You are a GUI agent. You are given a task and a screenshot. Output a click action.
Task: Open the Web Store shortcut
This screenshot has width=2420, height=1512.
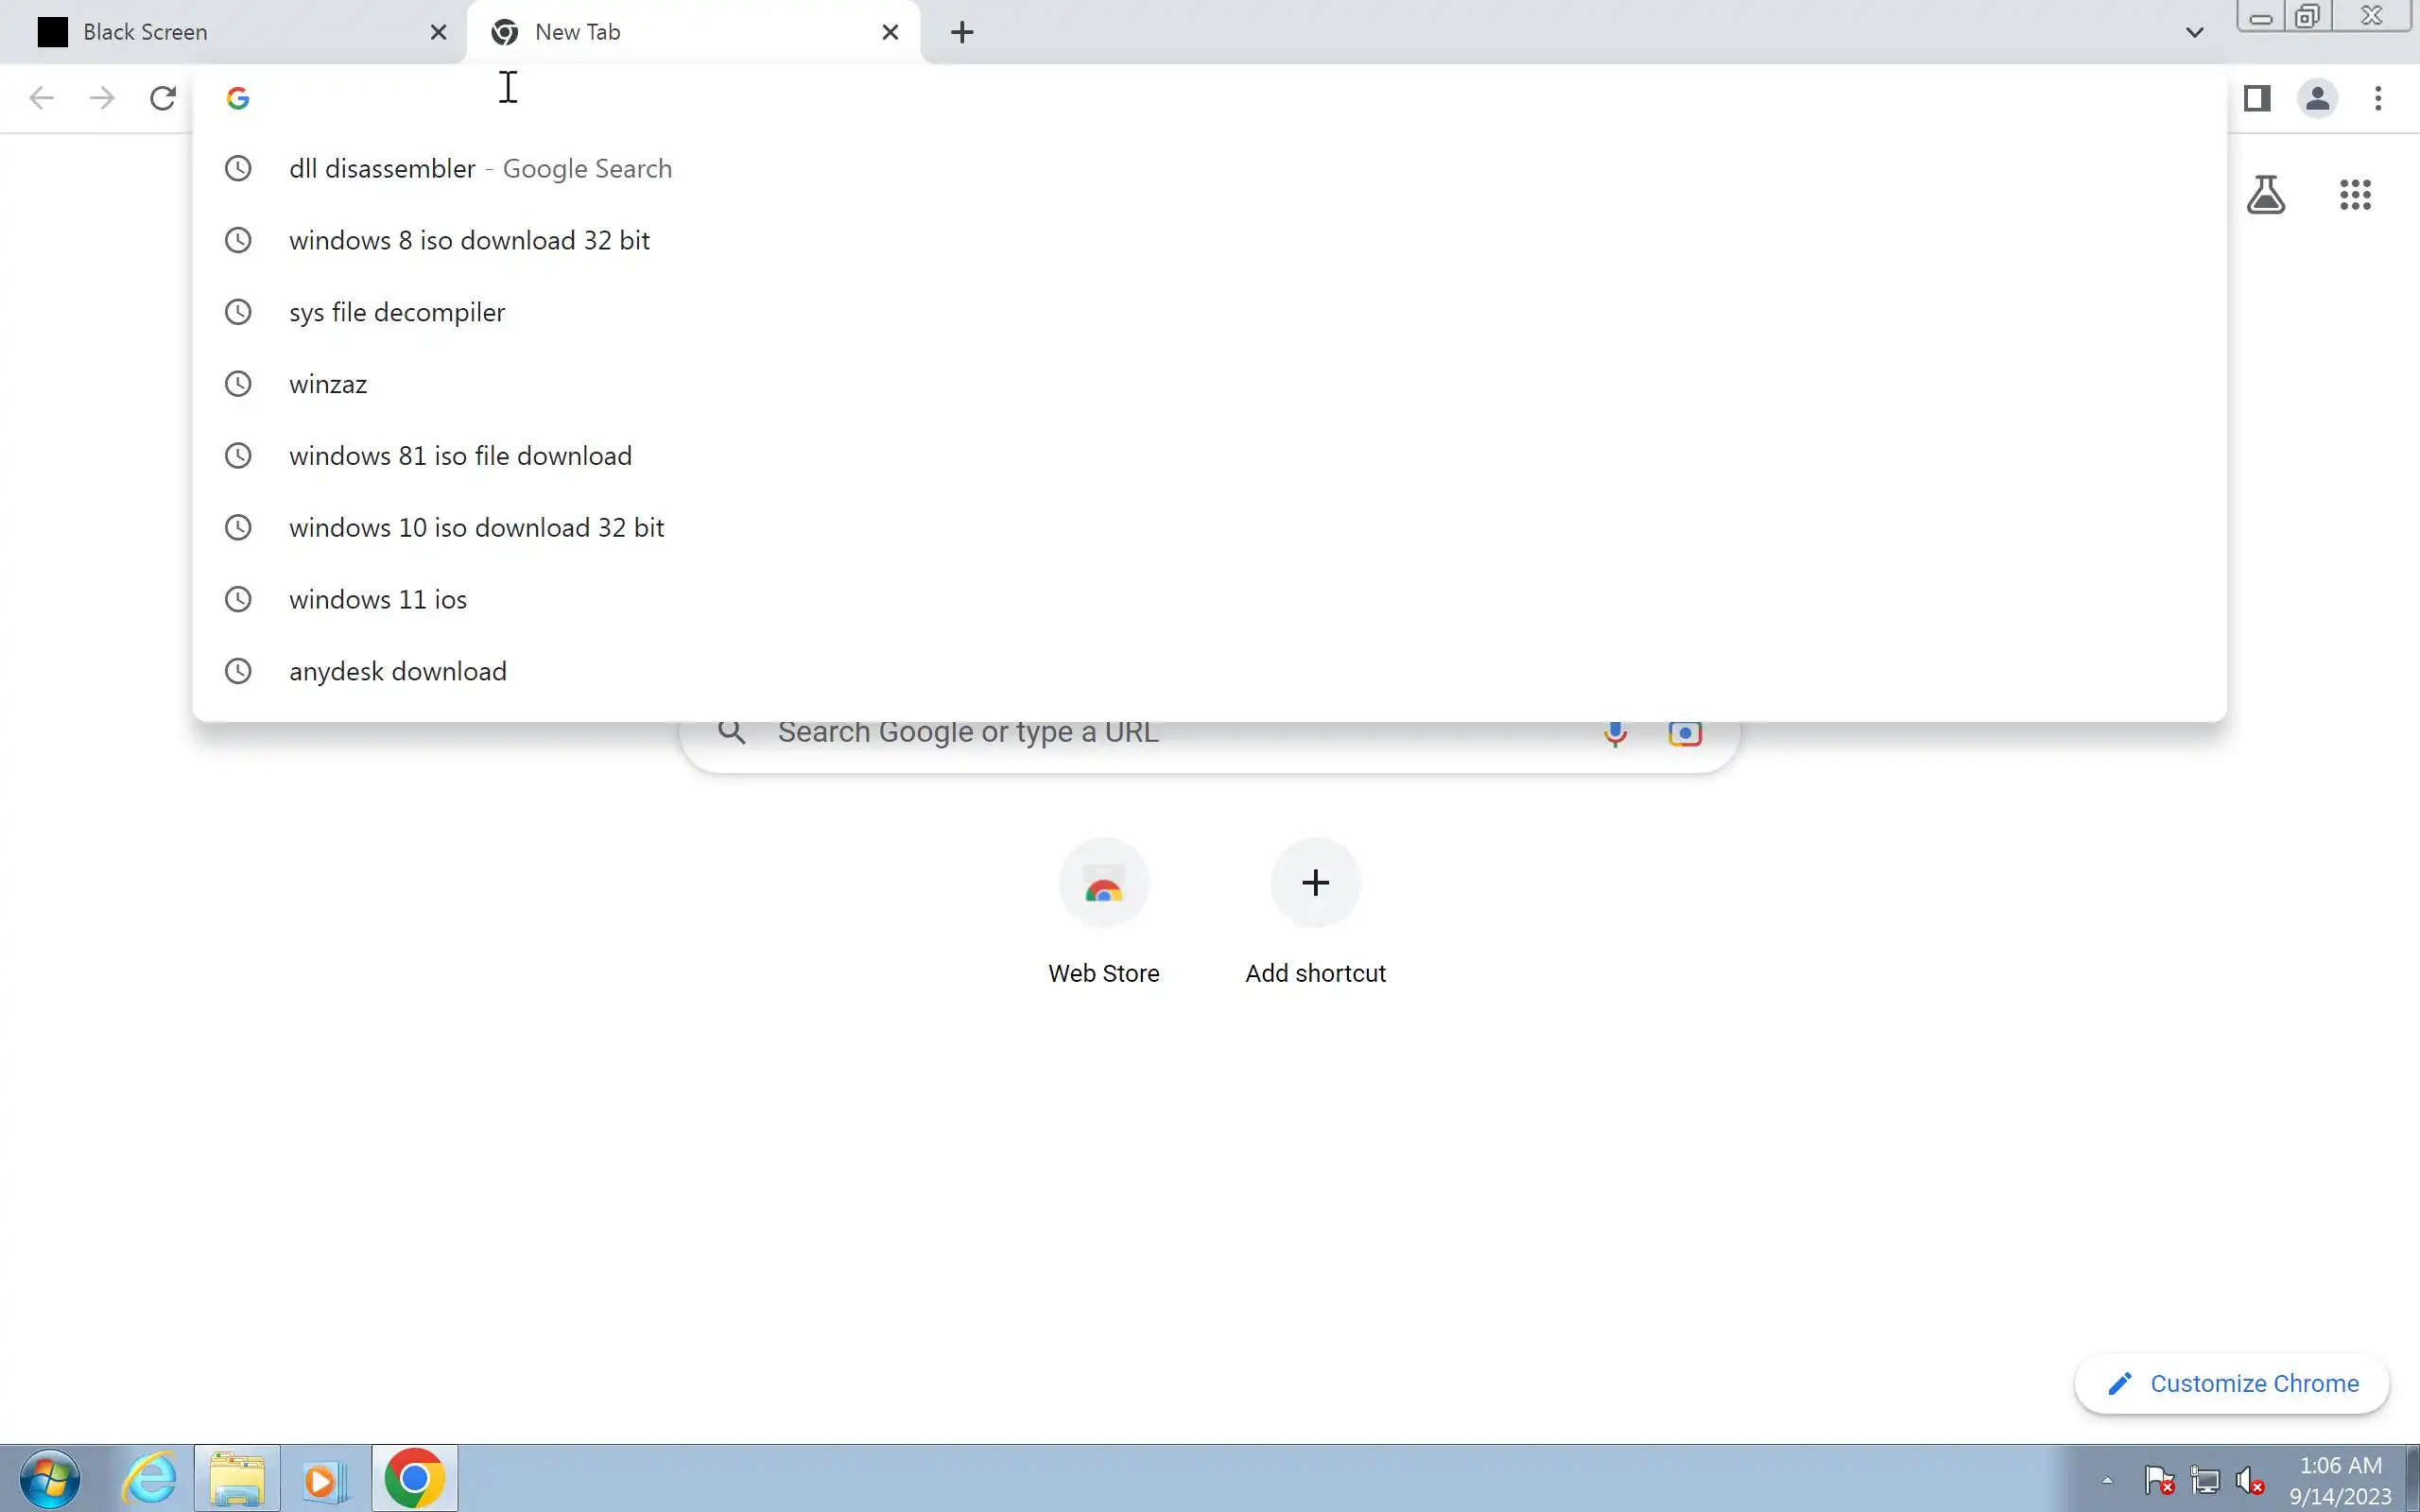click(1103, 884)
